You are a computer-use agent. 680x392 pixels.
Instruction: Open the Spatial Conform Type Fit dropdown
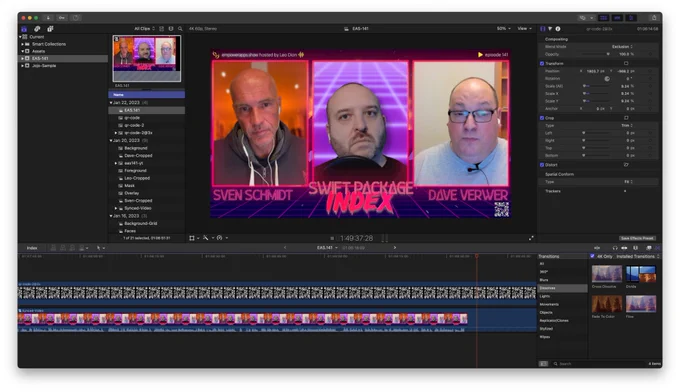(629, 182)
